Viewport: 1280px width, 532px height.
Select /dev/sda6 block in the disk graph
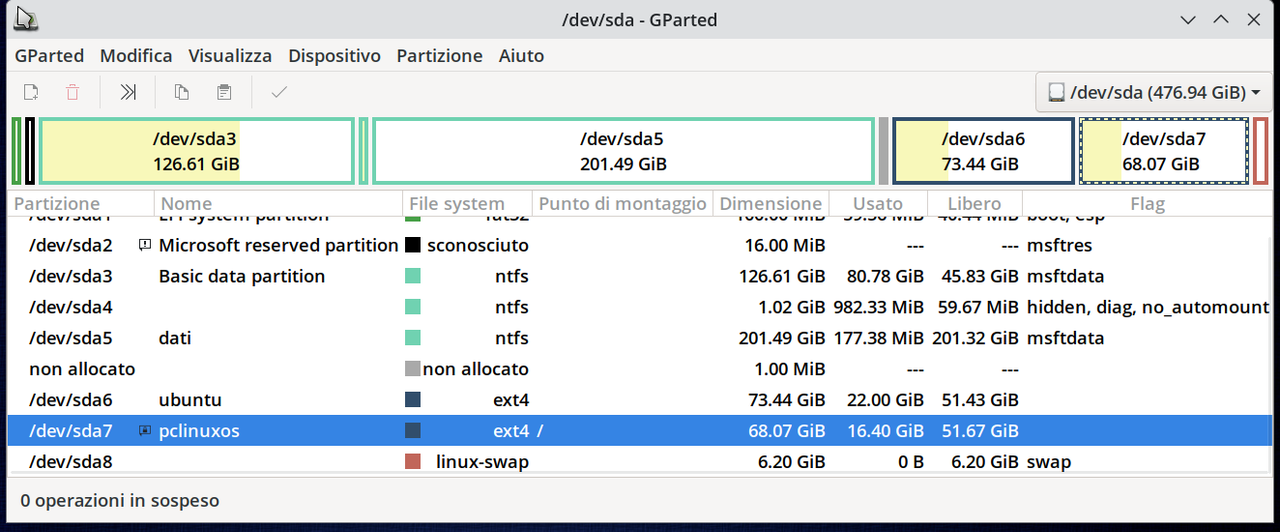tap(983, 151)
